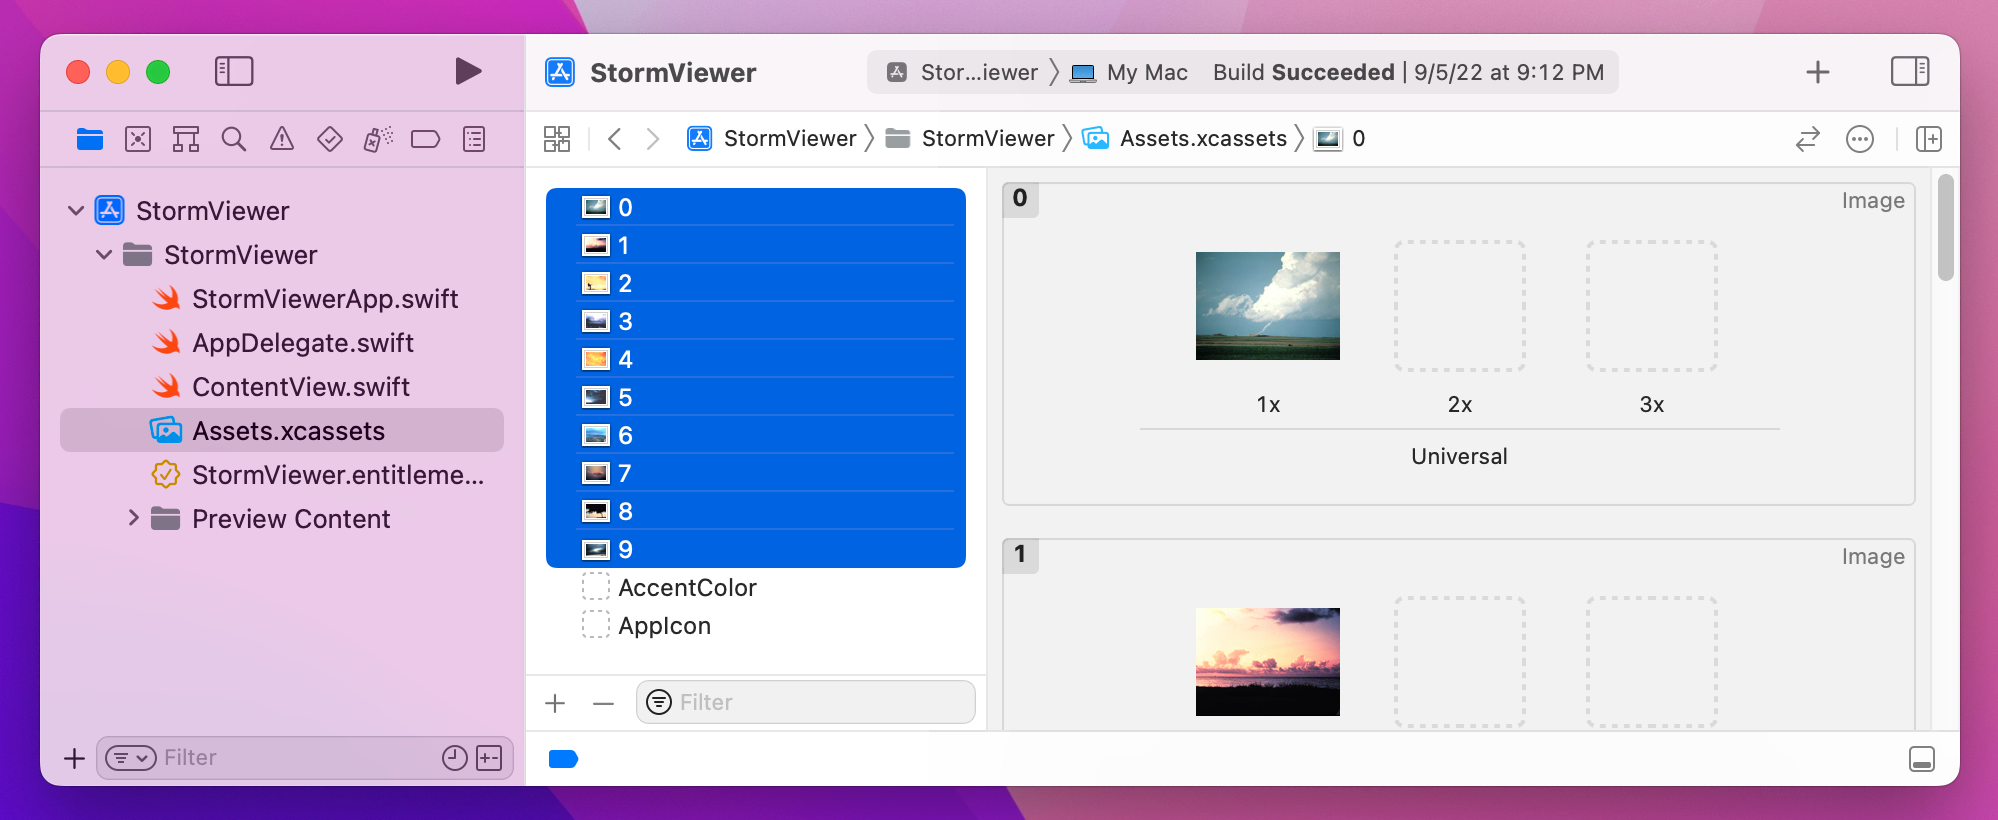Click StormViewer project in jump bar

772,138
